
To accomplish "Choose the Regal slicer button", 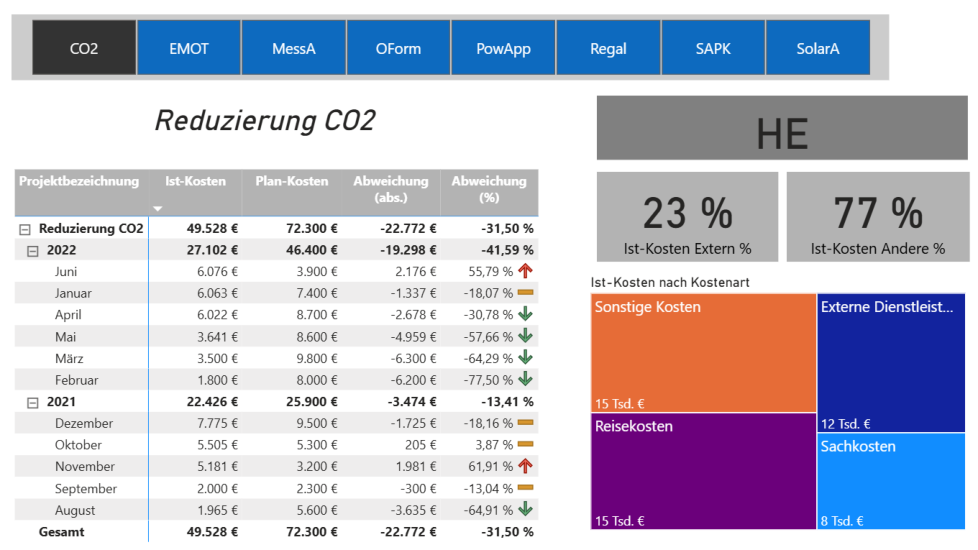I will point(608,48).
